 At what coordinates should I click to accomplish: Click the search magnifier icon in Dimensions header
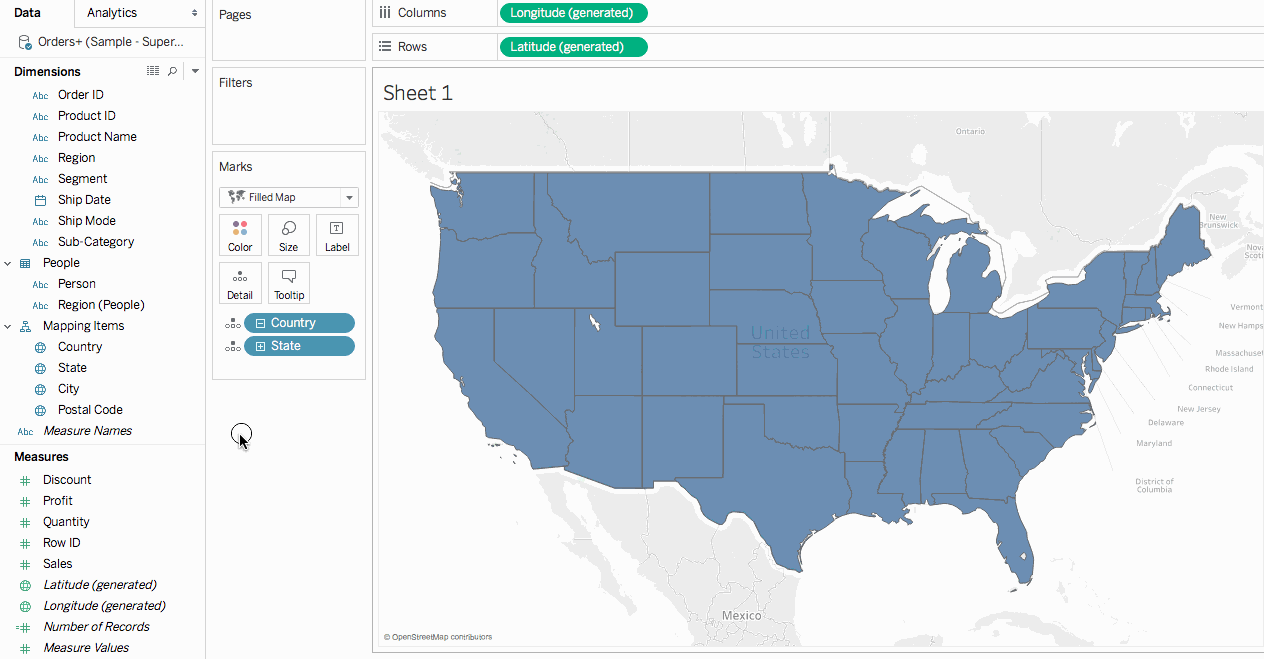tap(172, 71)
